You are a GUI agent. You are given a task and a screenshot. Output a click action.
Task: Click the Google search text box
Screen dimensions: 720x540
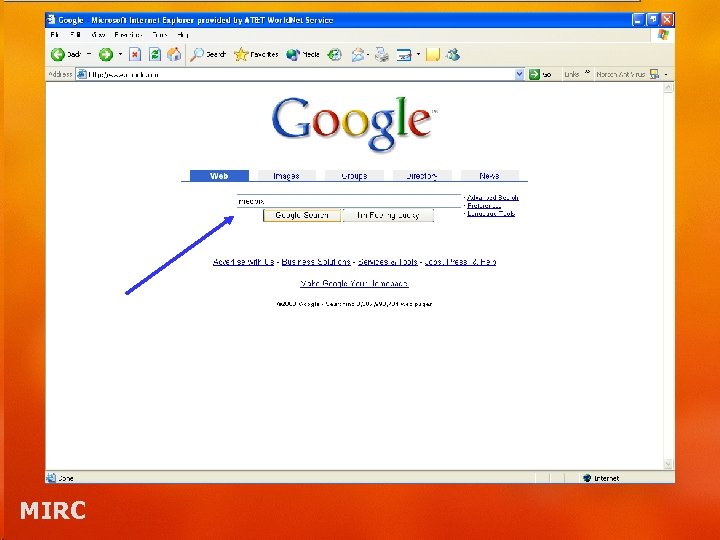(x=349, y=201)
